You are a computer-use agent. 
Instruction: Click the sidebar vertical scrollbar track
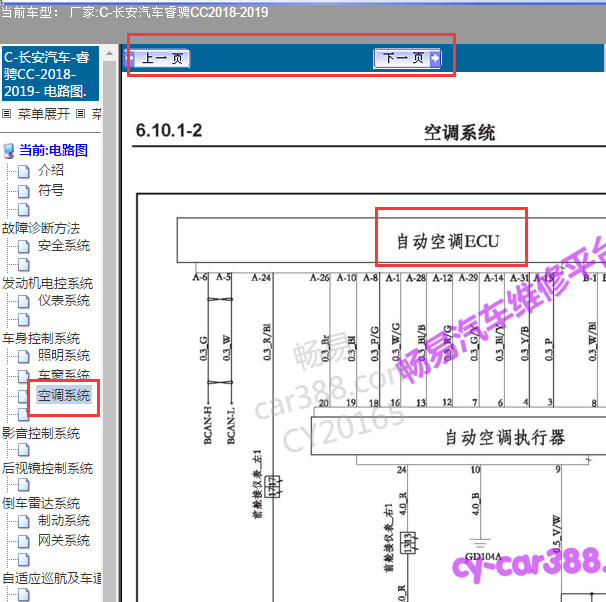109,331
